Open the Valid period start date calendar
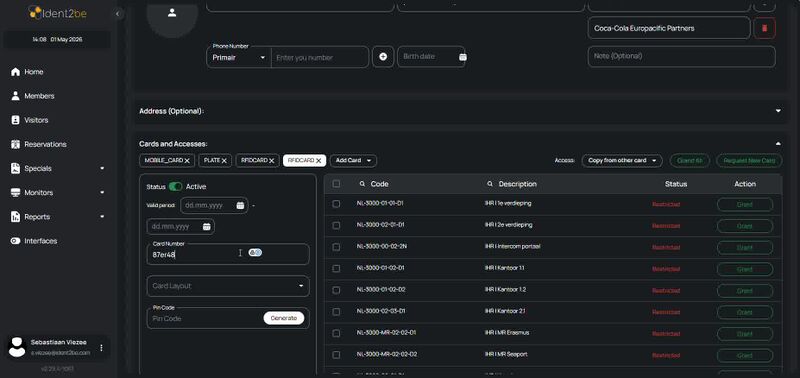This screenshot has height=378, width=800. [x=240, y=205]
